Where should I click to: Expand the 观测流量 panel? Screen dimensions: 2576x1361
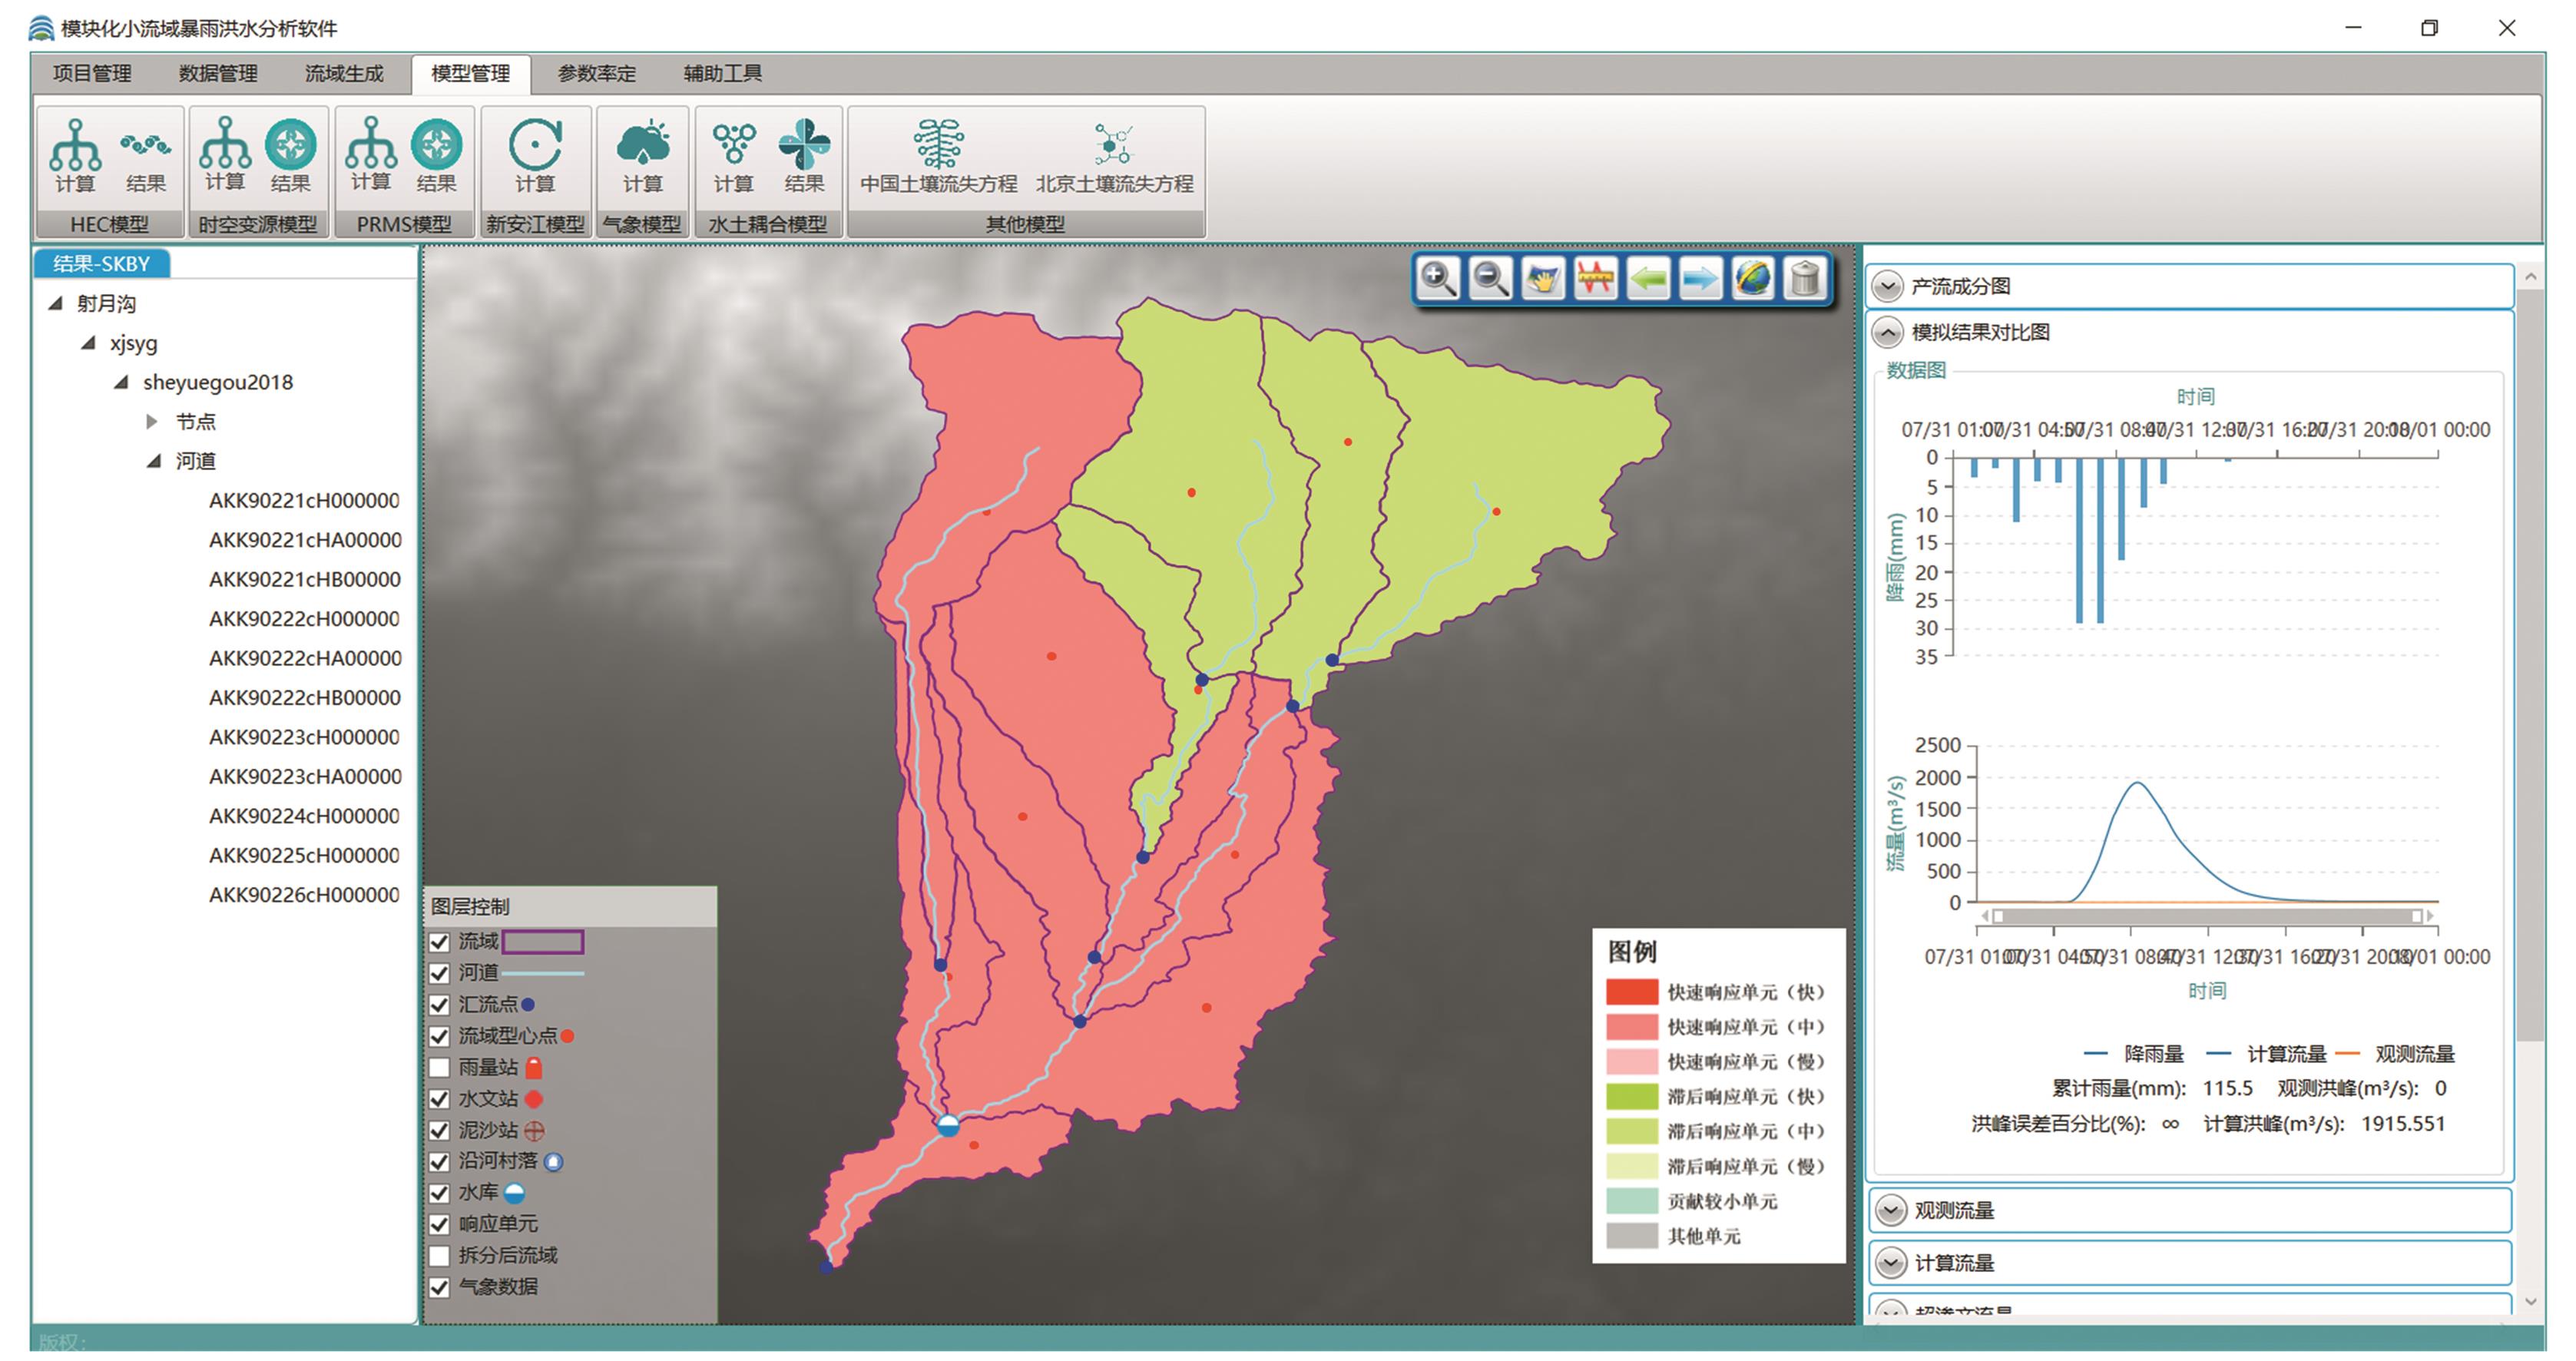(x=1890, y=1211)
